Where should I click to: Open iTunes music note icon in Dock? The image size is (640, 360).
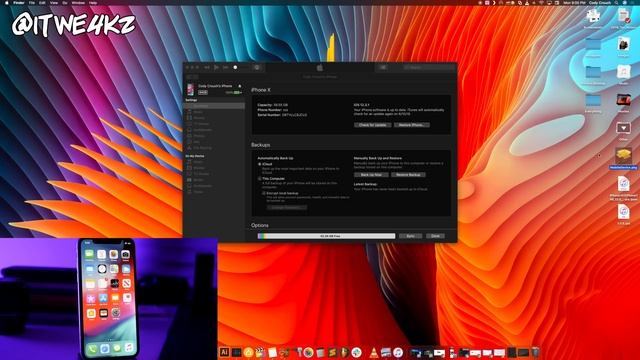point(398,352)
